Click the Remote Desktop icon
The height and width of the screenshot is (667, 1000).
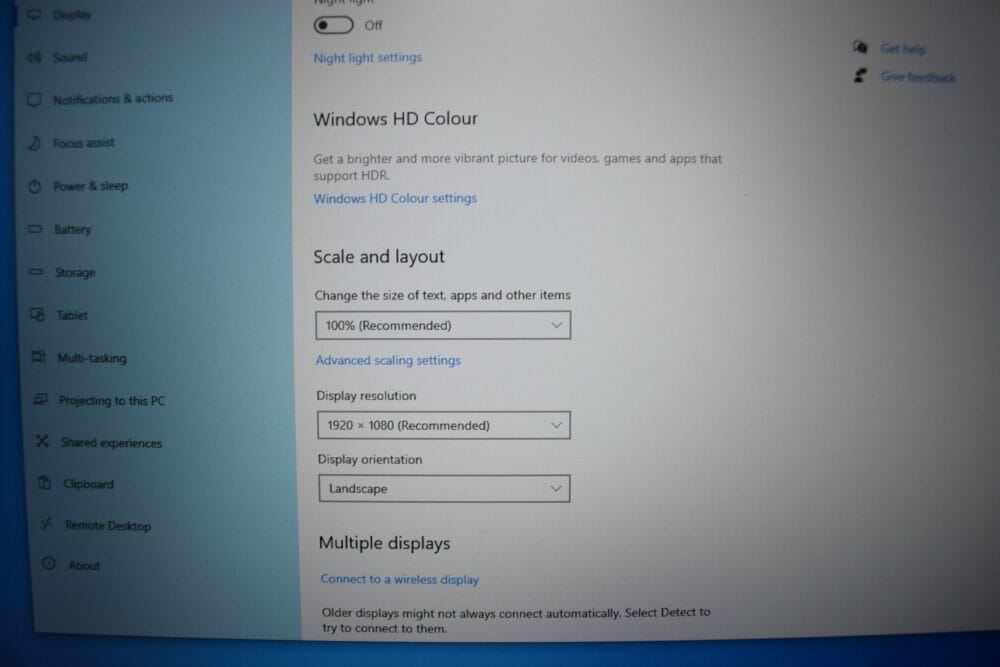[47, 524]
